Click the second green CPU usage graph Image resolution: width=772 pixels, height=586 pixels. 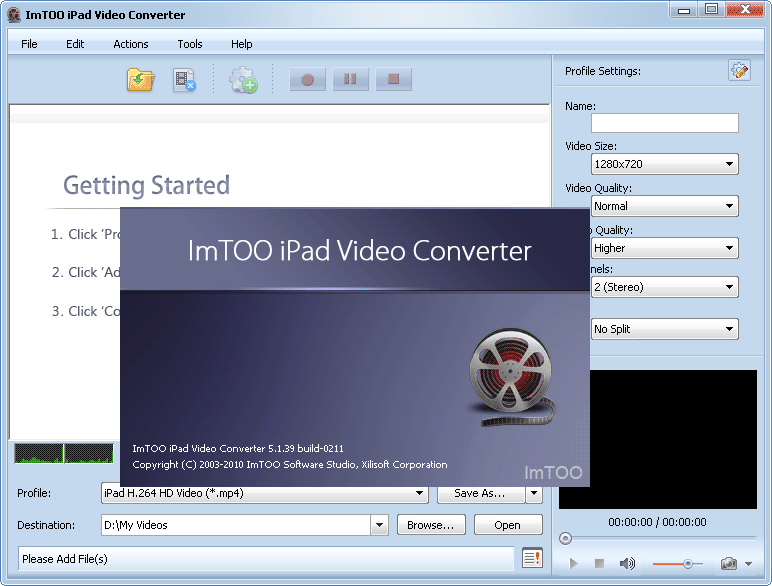[x=89, y=454]
